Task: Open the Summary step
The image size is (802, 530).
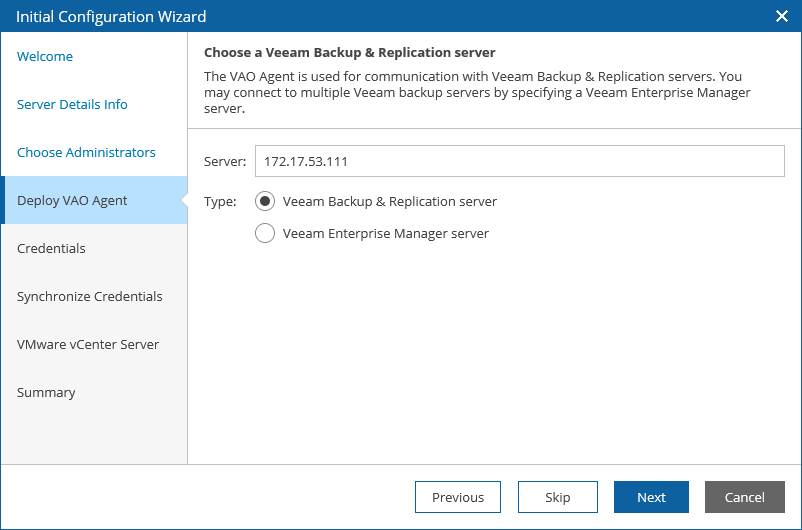Action: coord(46,392)
